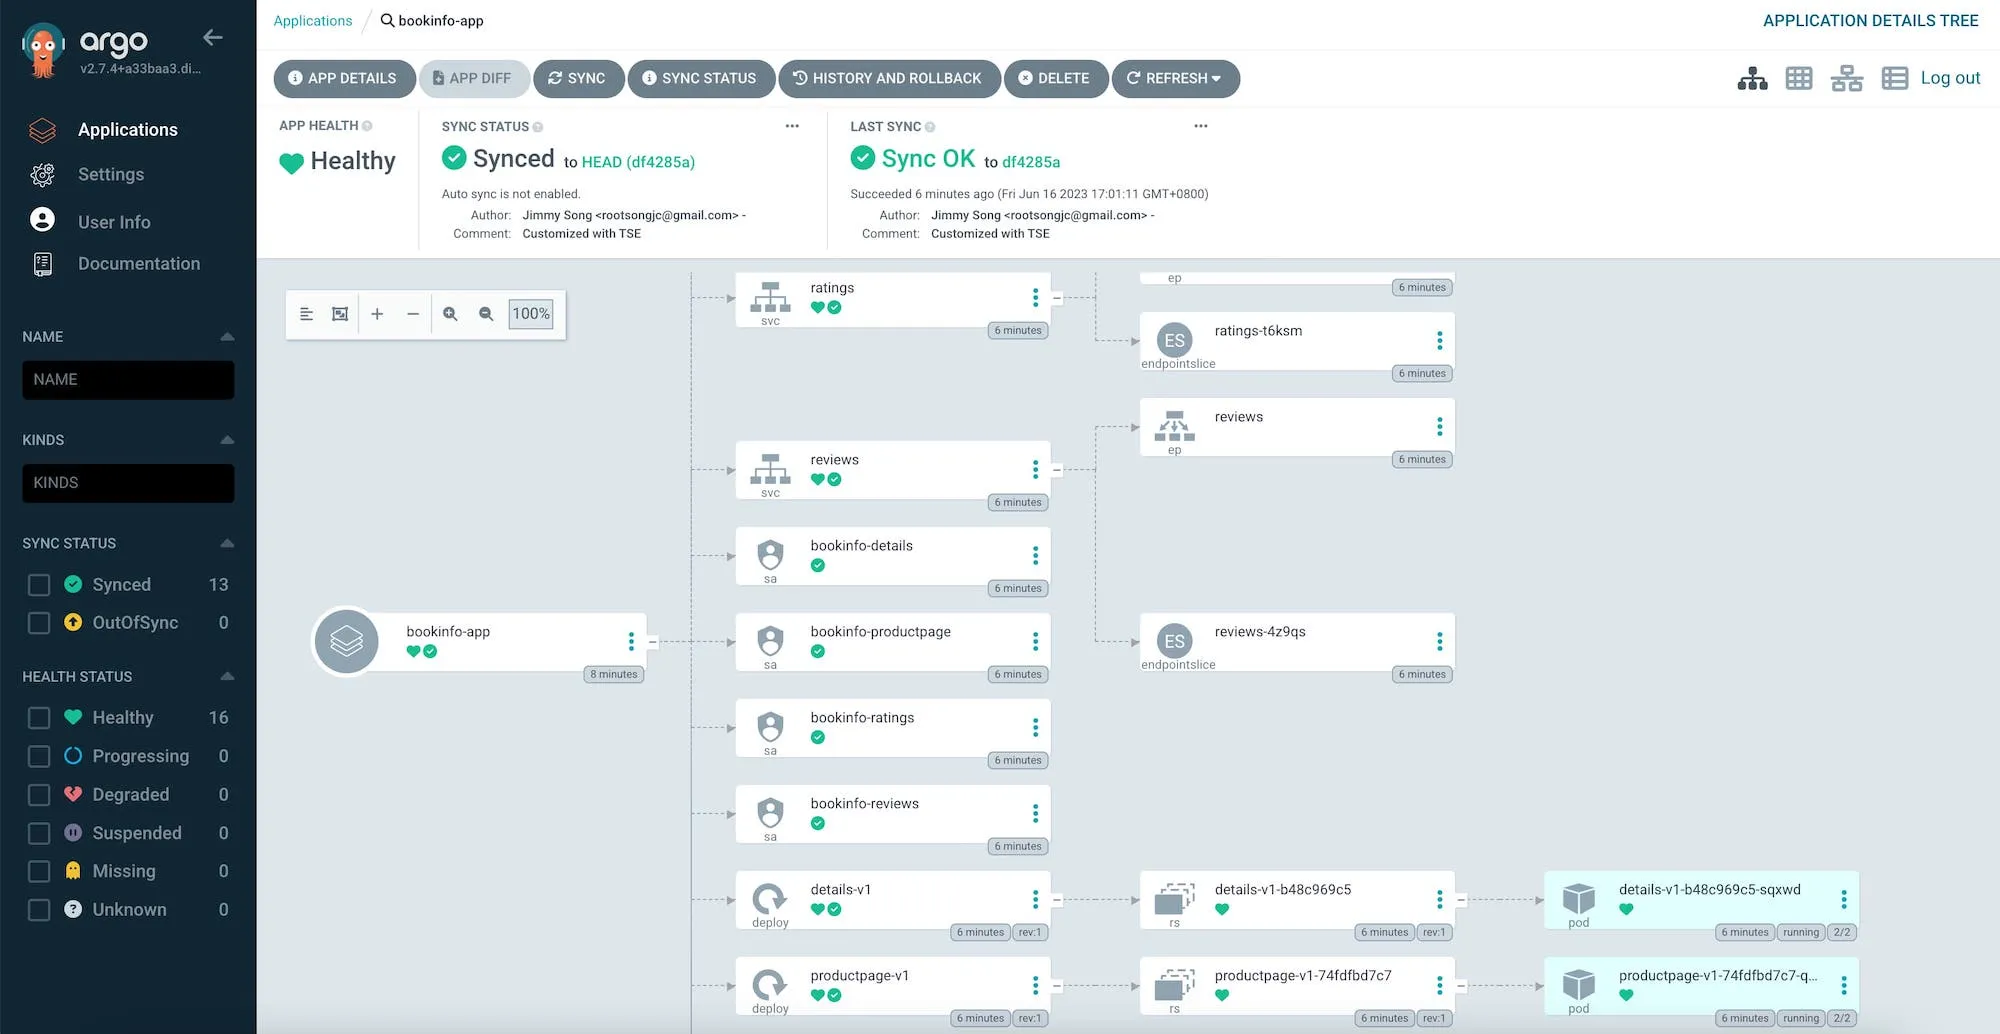Viewport: 2000px width, 1034px height.
Task: Click the NAME filter input field
Action: click(x=128, y=380)
